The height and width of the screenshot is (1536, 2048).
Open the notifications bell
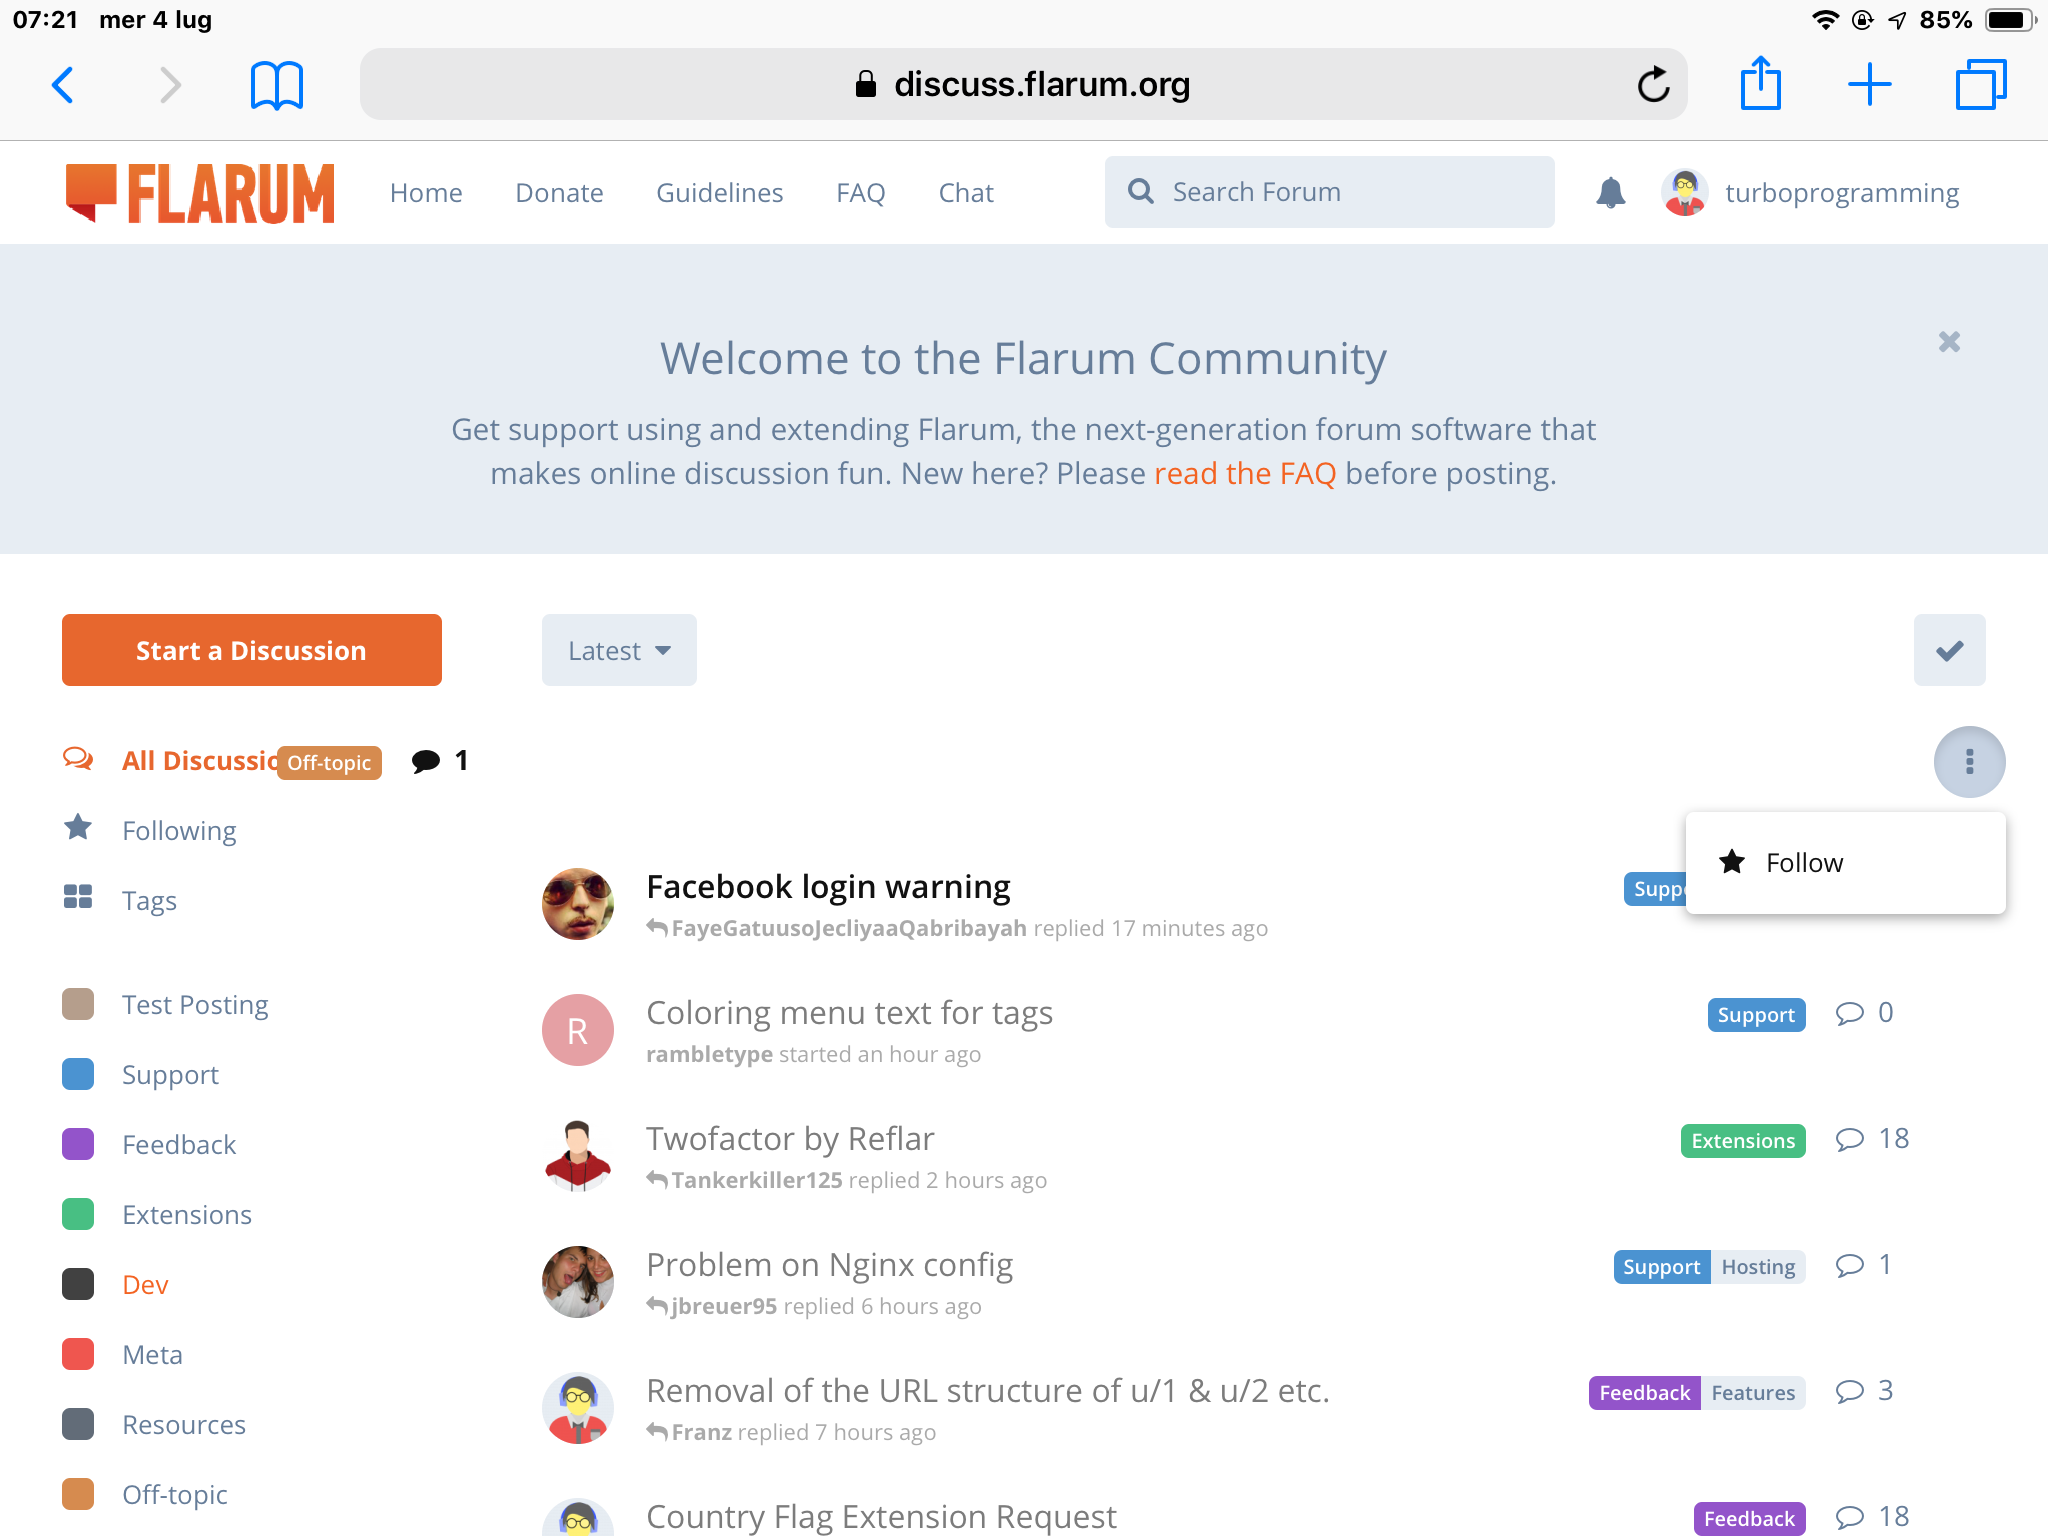[1610, 192]
